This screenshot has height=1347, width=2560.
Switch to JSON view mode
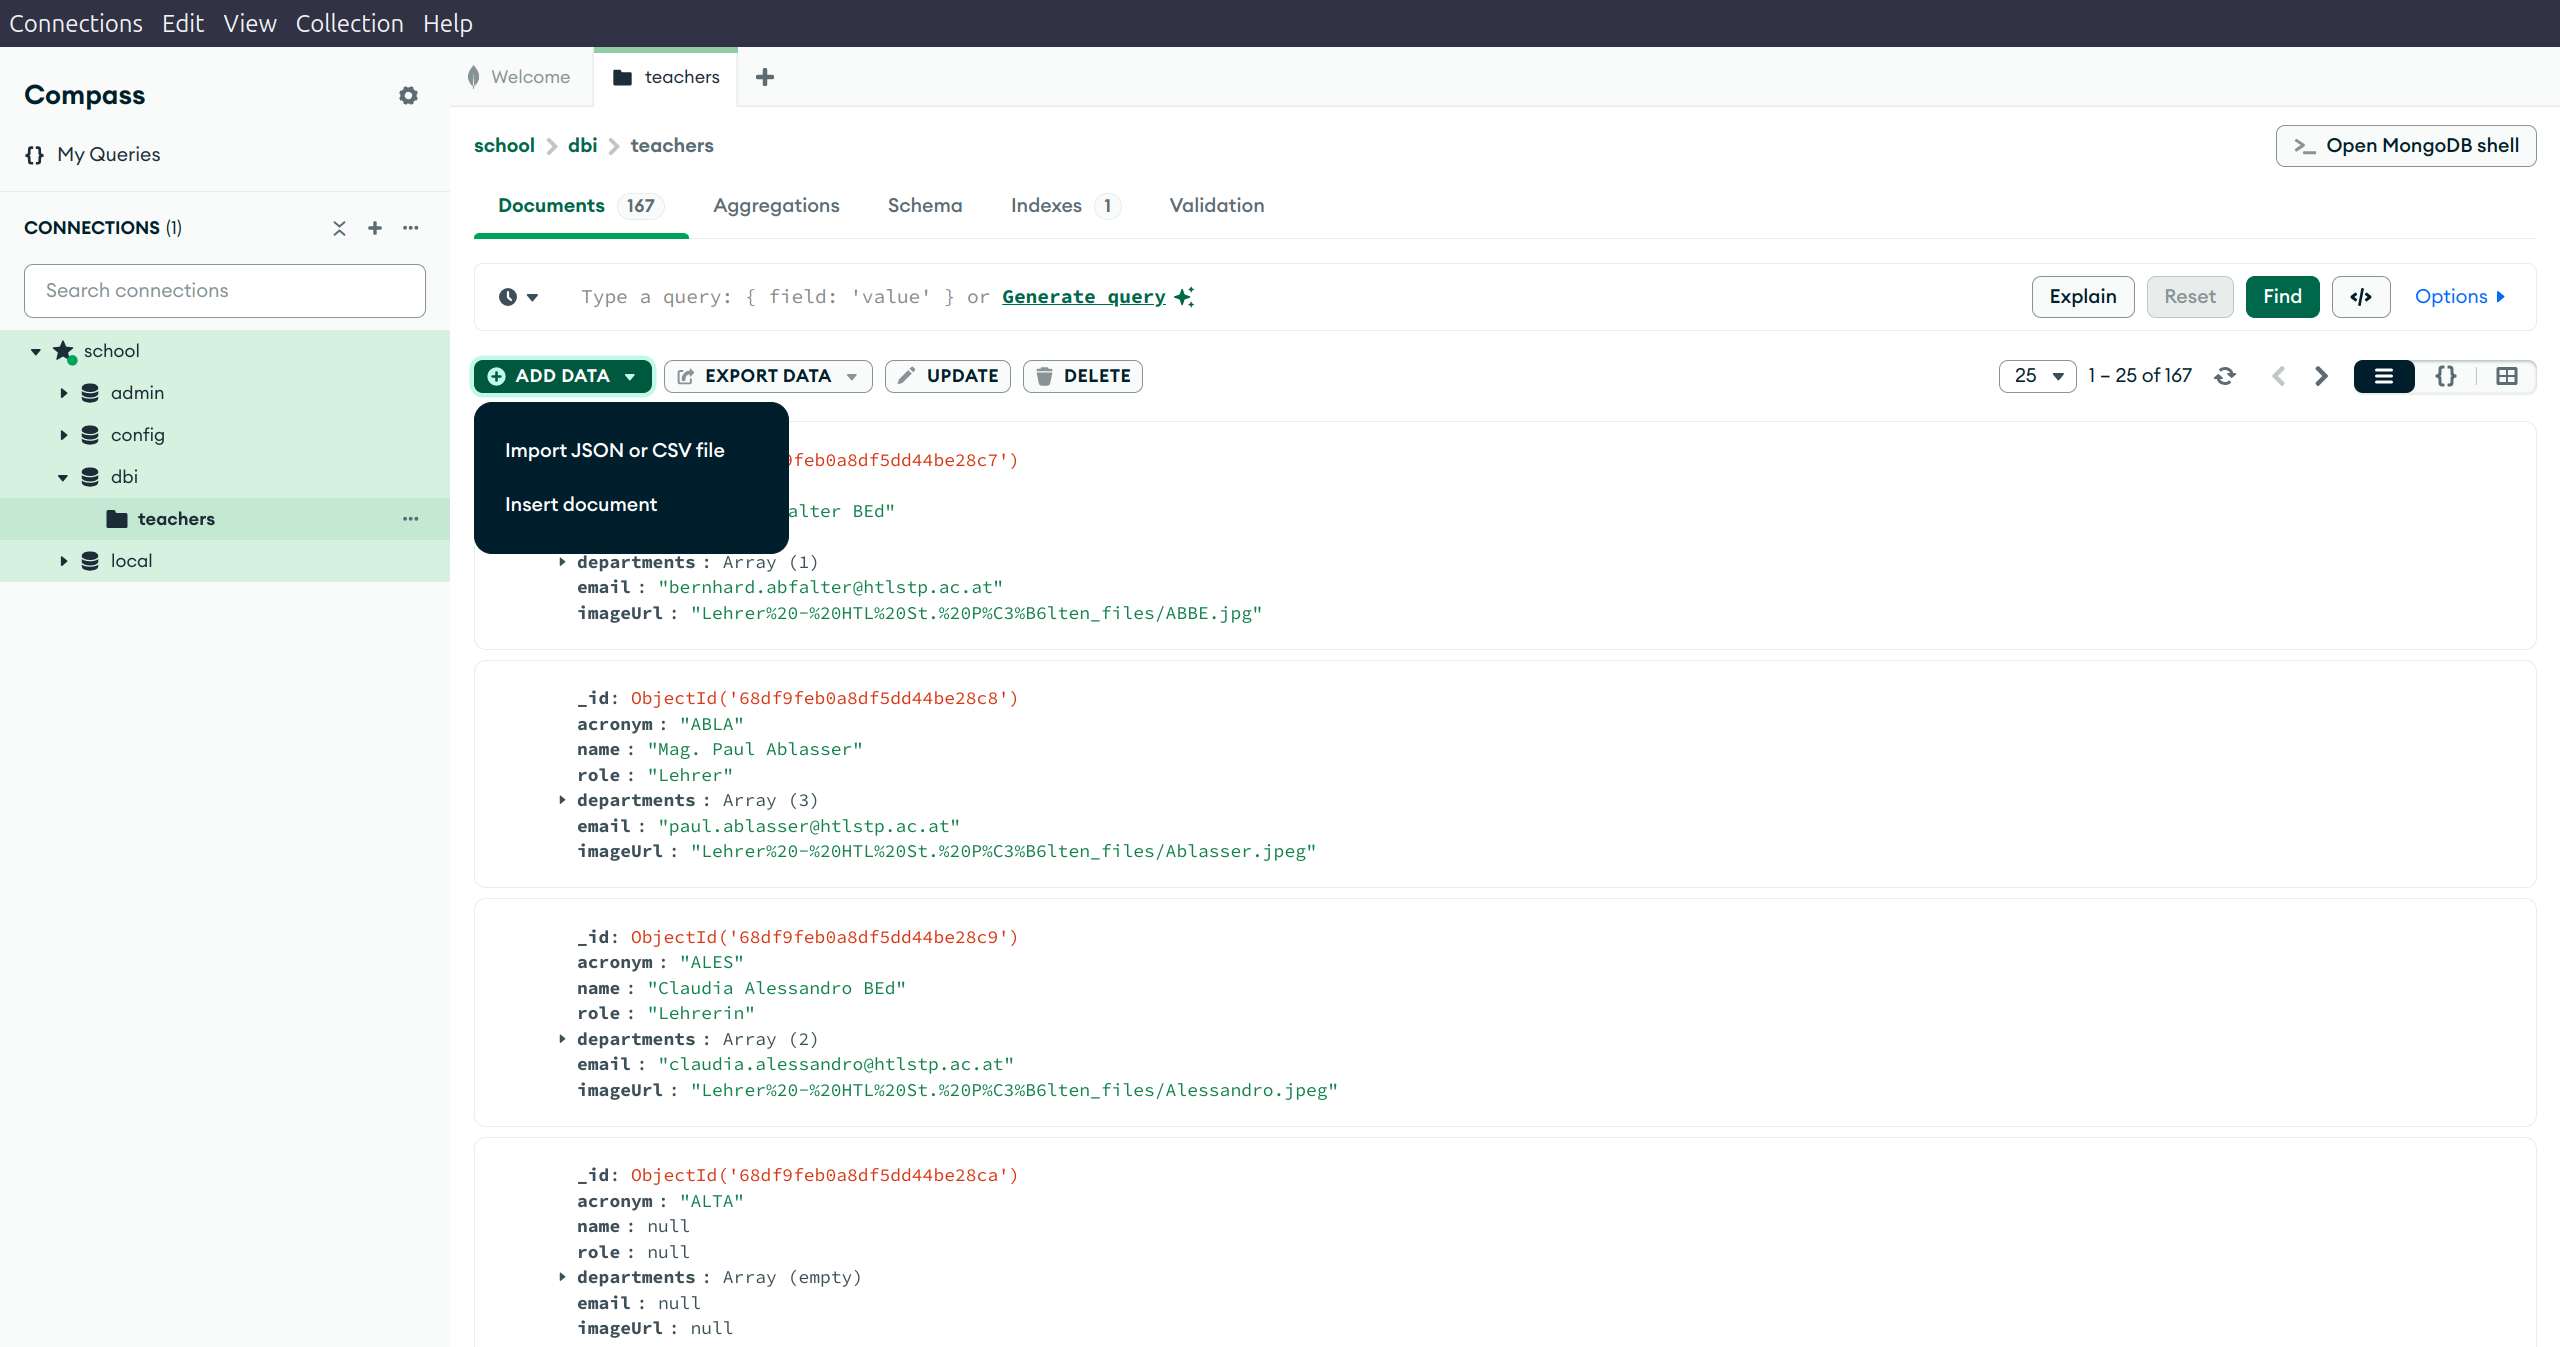pos(2445,376)
